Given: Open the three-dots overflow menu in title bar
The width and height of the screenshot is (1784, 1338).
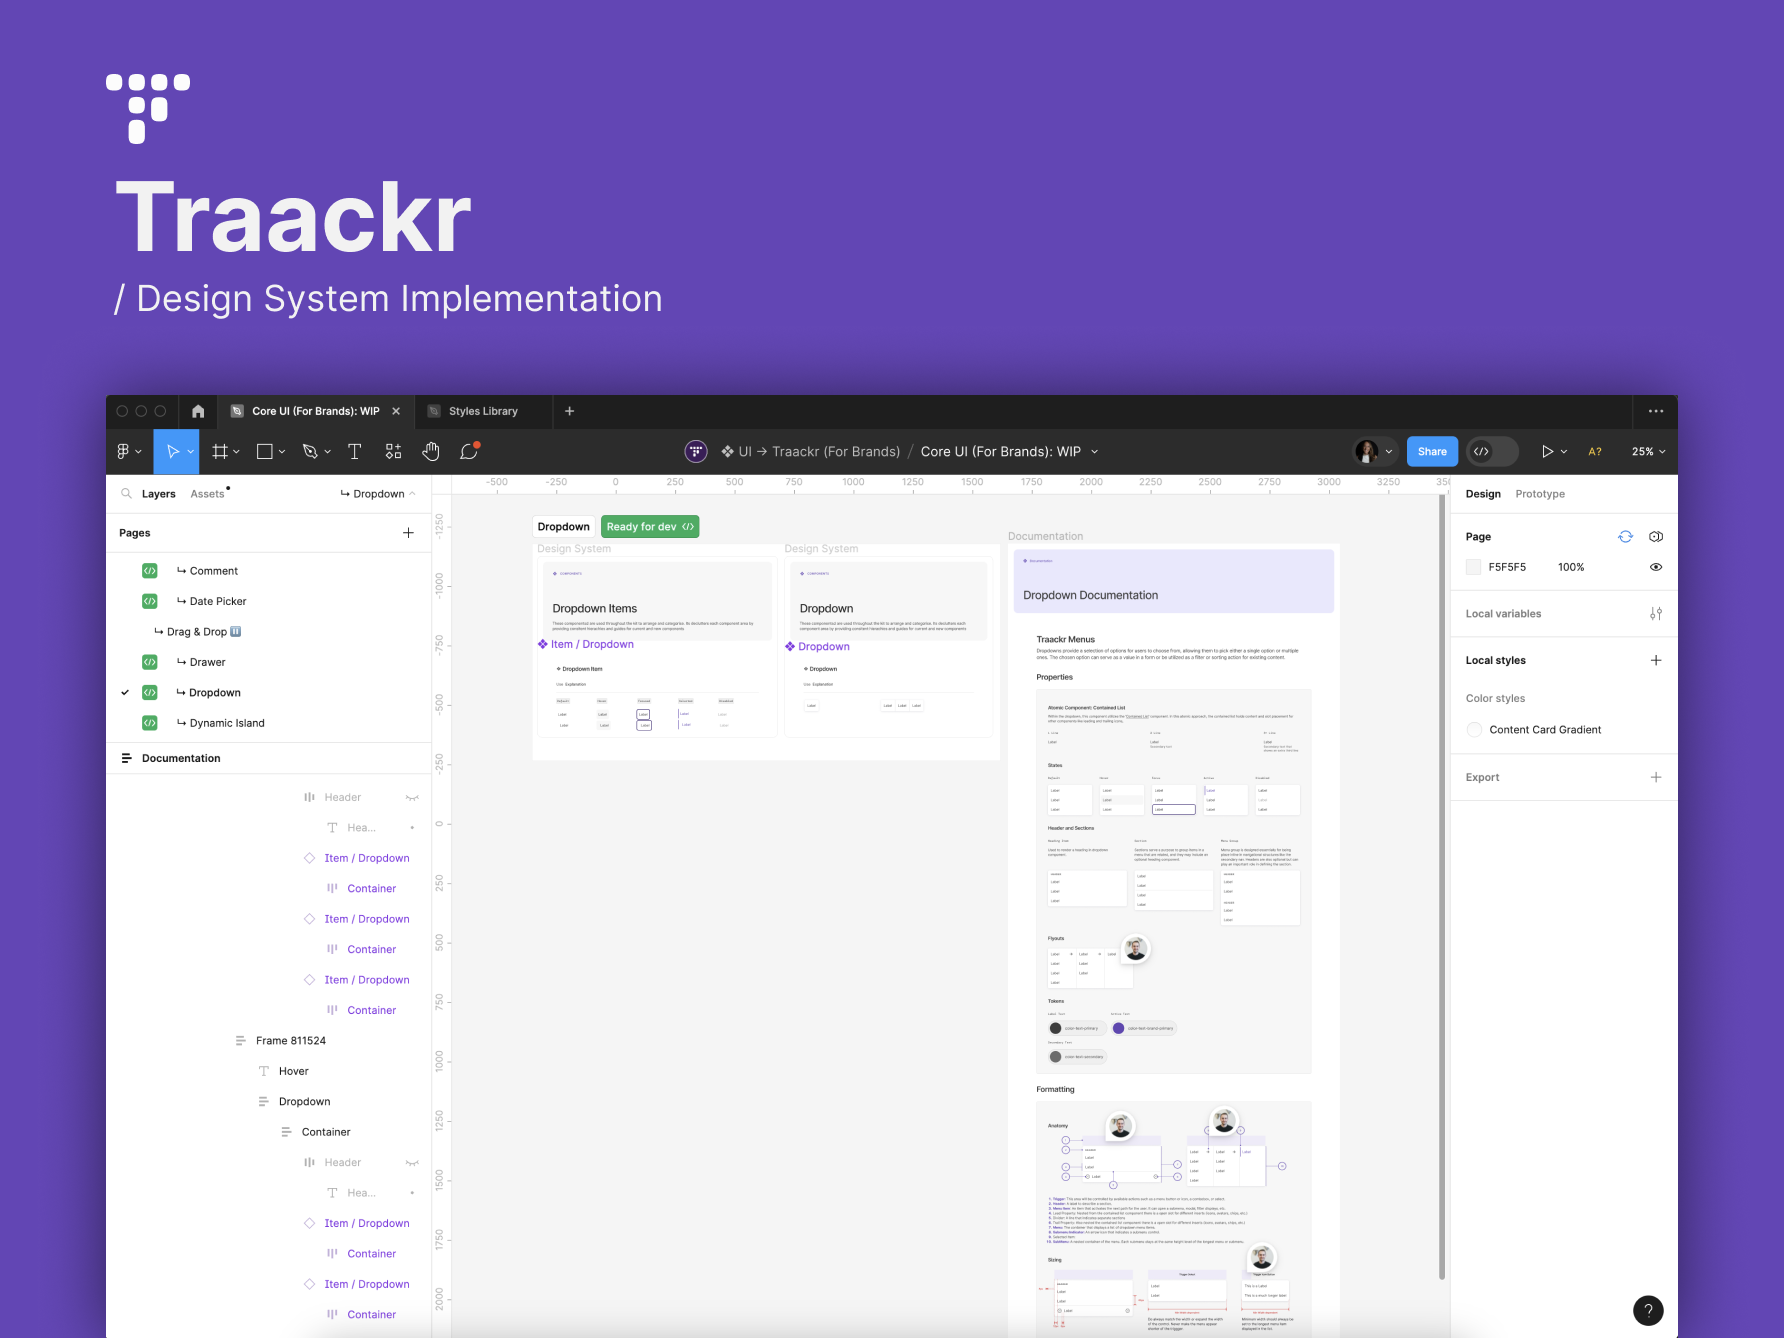Looking at the screenshot, I should 1656,411.
